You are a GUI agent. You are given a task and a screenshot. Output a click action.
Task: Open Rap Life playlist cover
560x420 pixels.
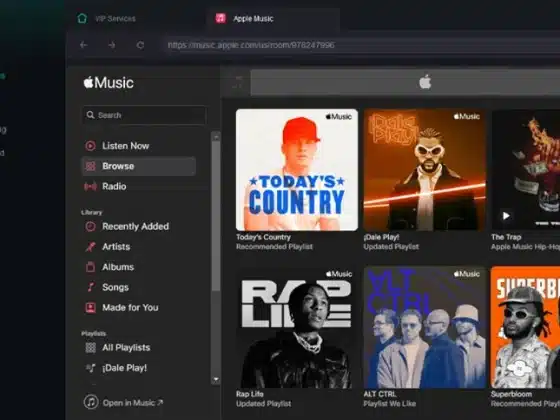(x=297, y=327)
